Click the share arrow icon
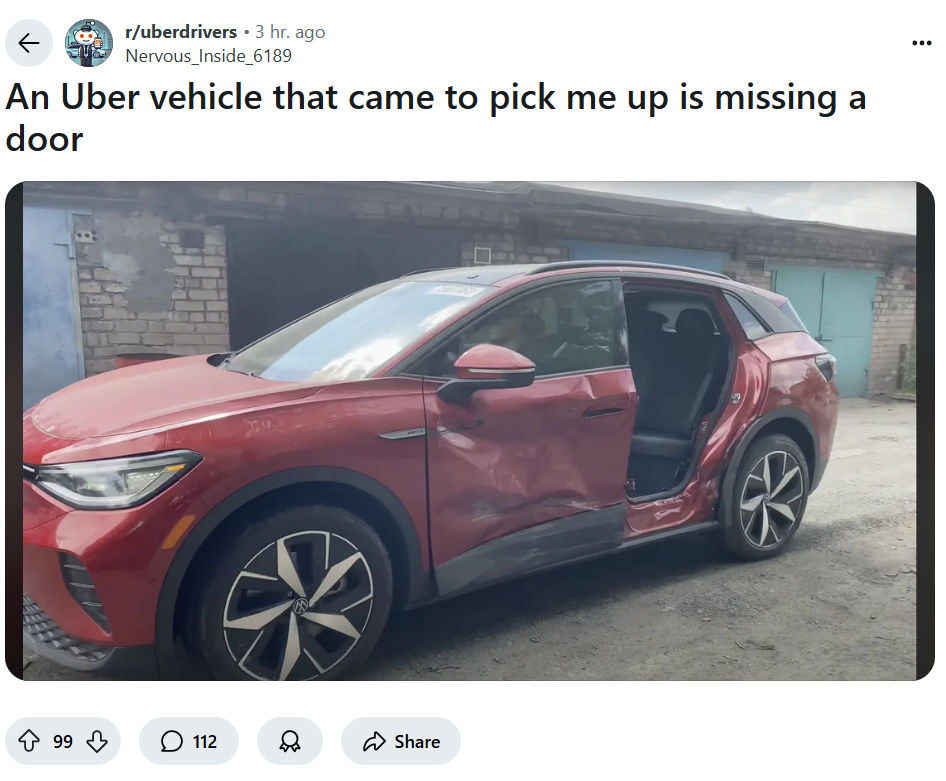The image size is (946, 781). pyautogui.click(x=374, y=741)
